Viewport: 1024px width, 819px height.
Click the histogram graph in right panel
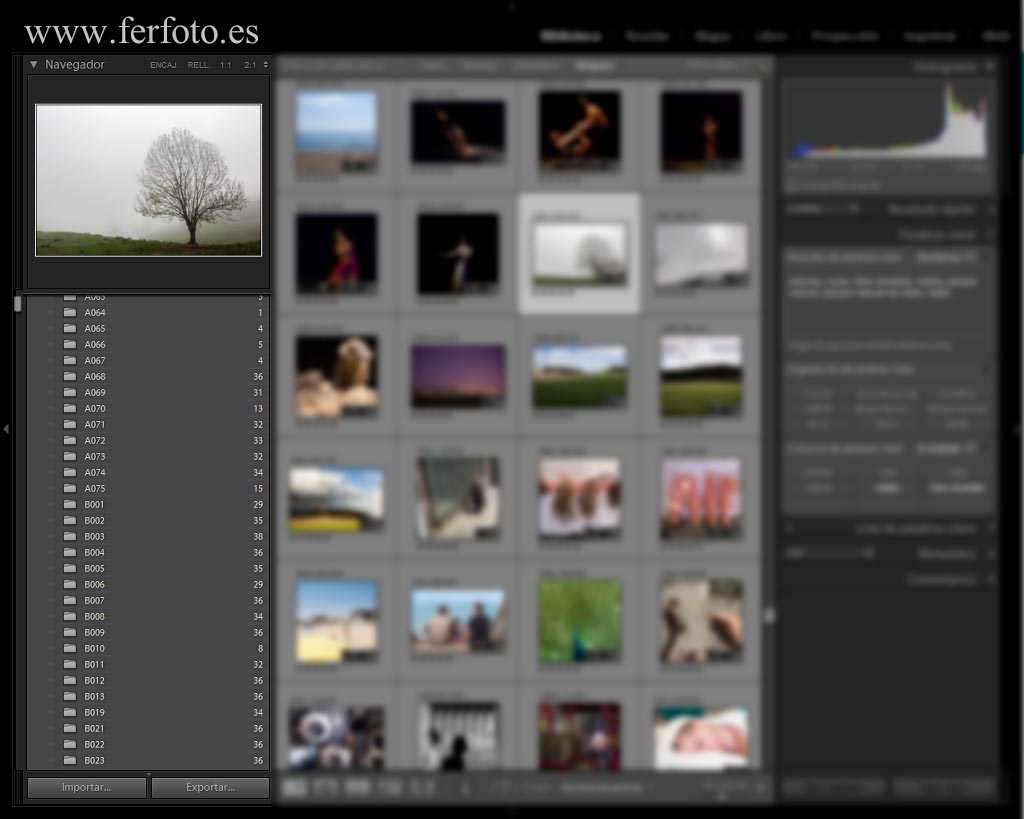click(x=888, y=121)
